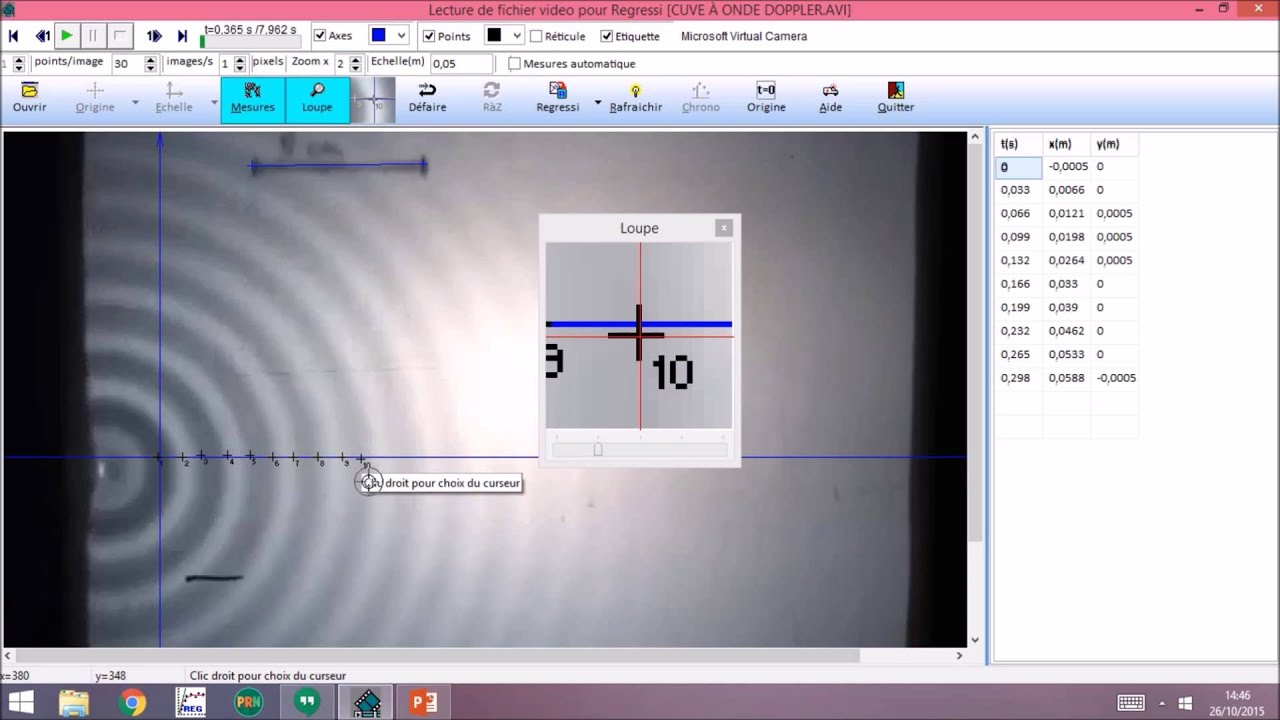Viewport: 1280px width, 720px height.
Task: Reset measurements with RàZ
Action: tap(492, 98)
